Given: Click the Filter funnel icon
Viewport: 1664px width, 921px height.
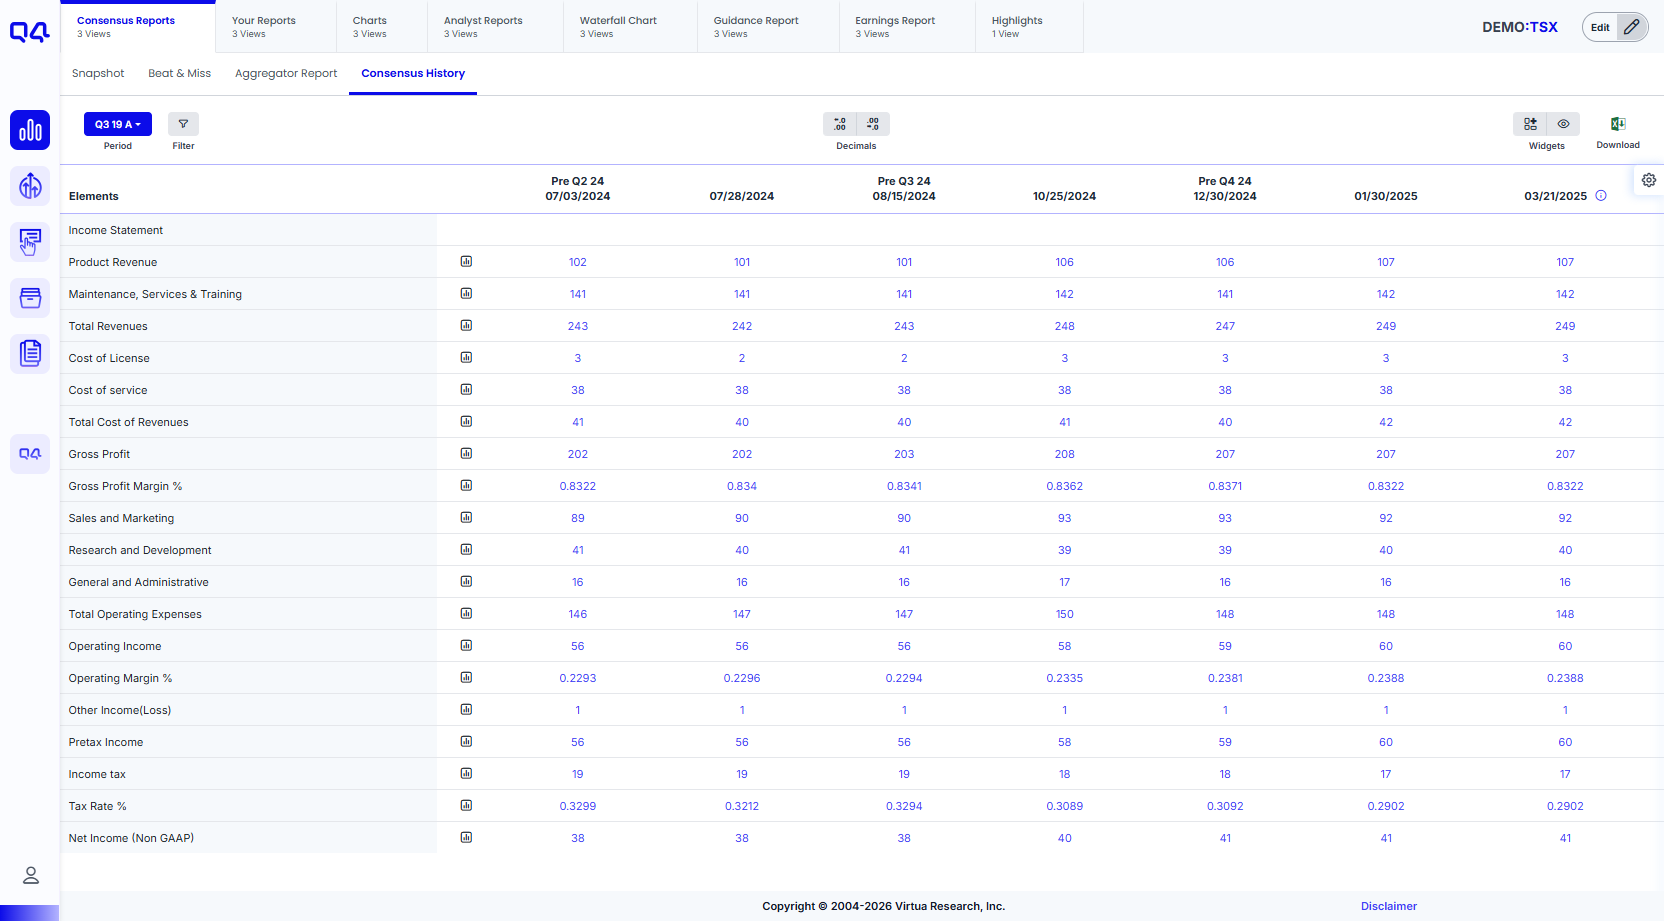Looking at the screenshot, I should [x=183, y=124].
